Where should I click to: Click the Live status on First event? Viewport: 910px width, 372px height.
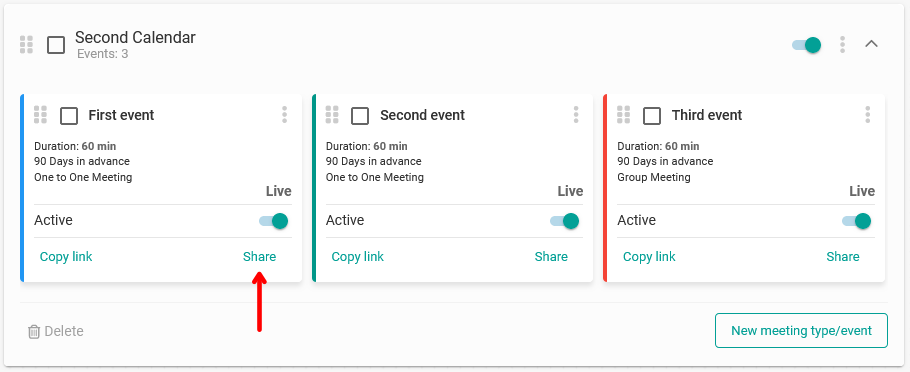[x=279, y=191]
